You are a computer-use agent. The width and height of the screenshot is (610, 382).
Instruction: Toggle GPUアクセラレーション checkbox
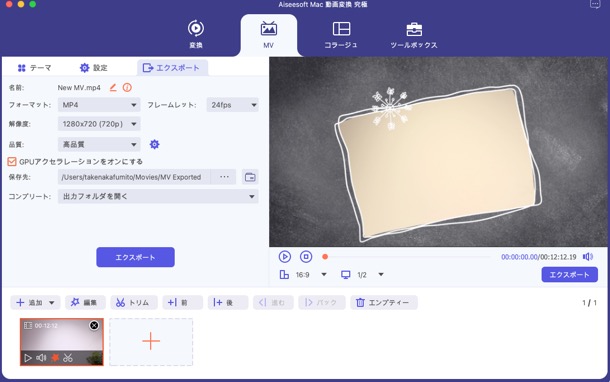tap(12, 161)
